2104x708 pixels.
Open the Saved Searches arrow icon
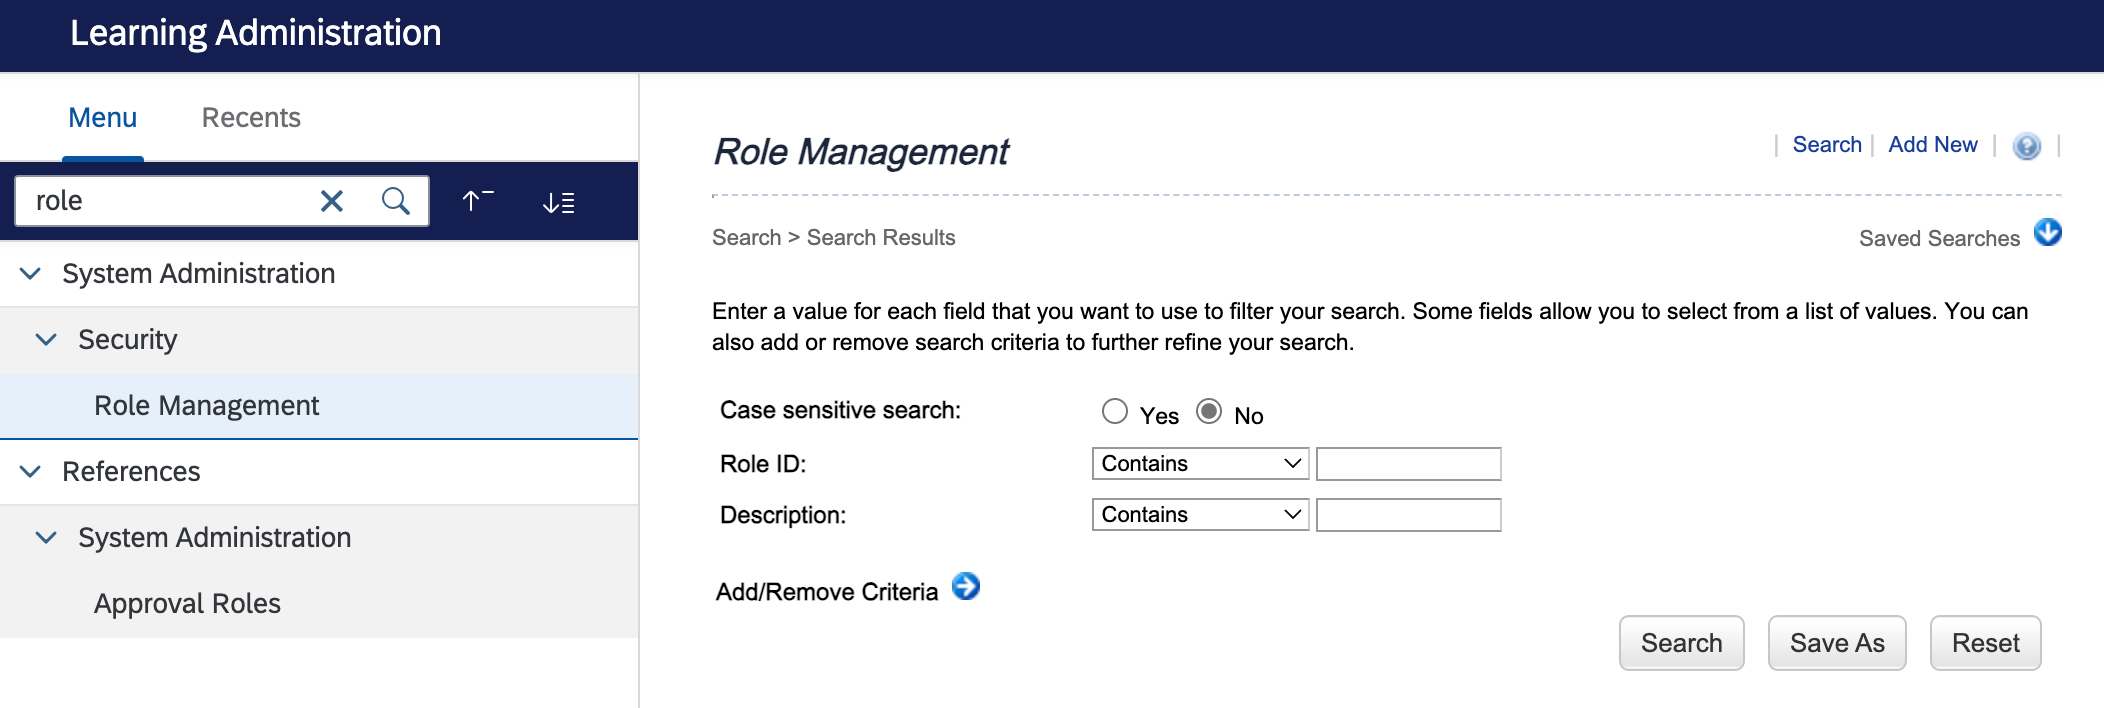click(2047, 233)
